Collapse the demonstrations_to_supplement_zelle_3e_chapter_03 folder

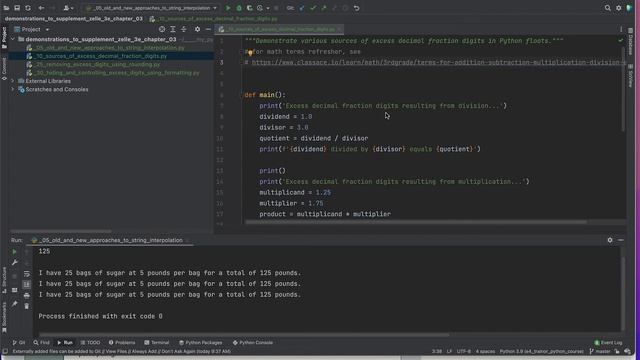(13, 39)
